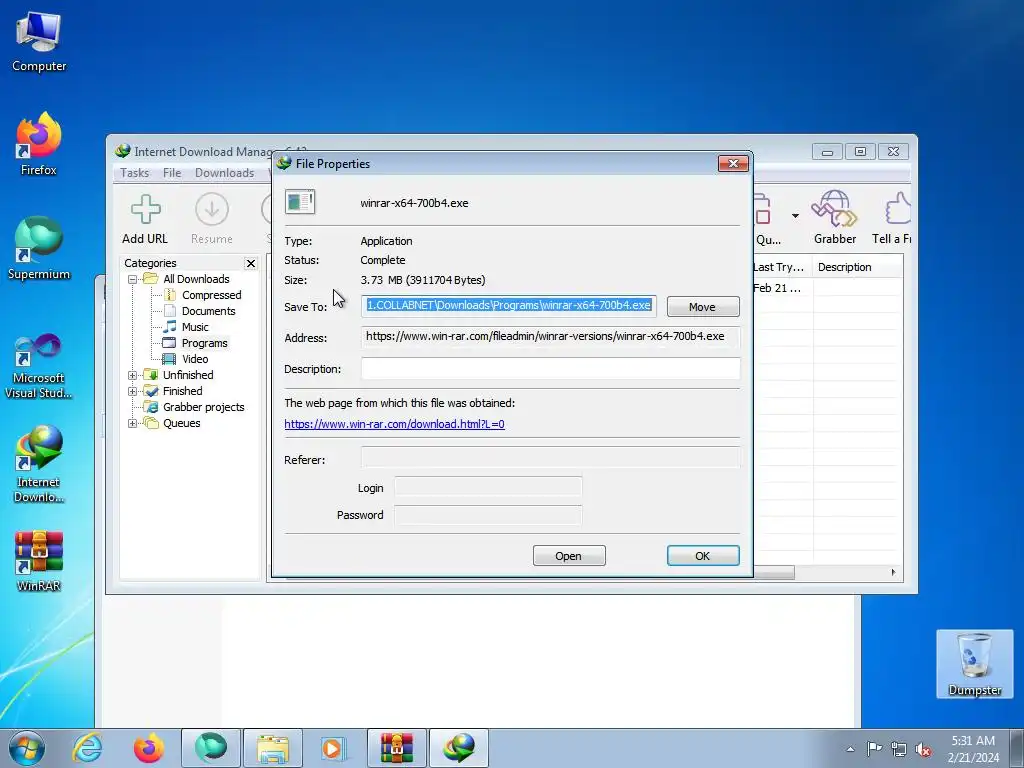Close the Categories panel with X

(x=251, y=263)
